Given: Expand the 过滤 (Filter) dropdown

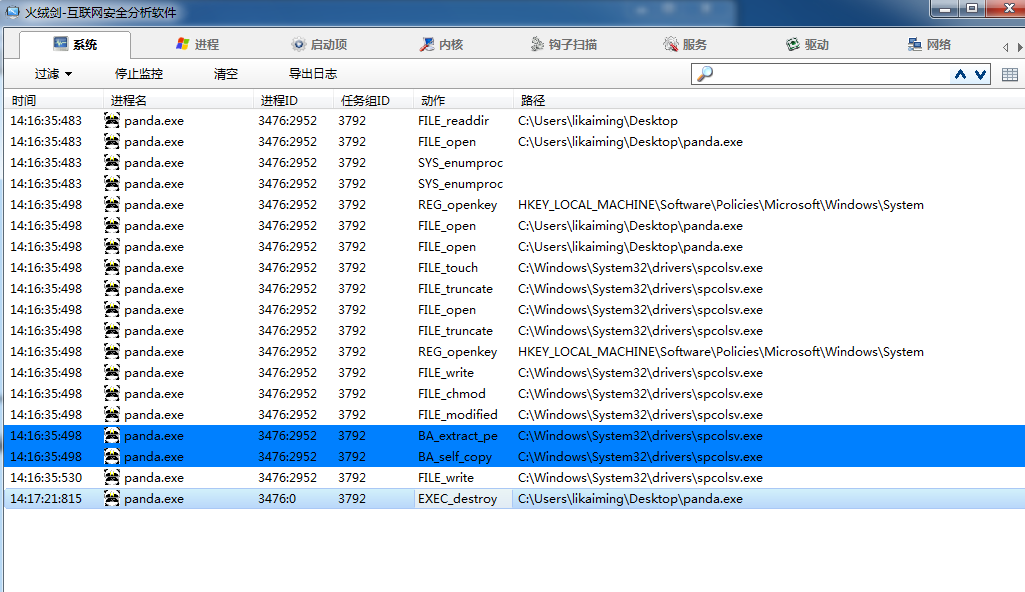Looking at the screenshot, I should coord(53,74).
